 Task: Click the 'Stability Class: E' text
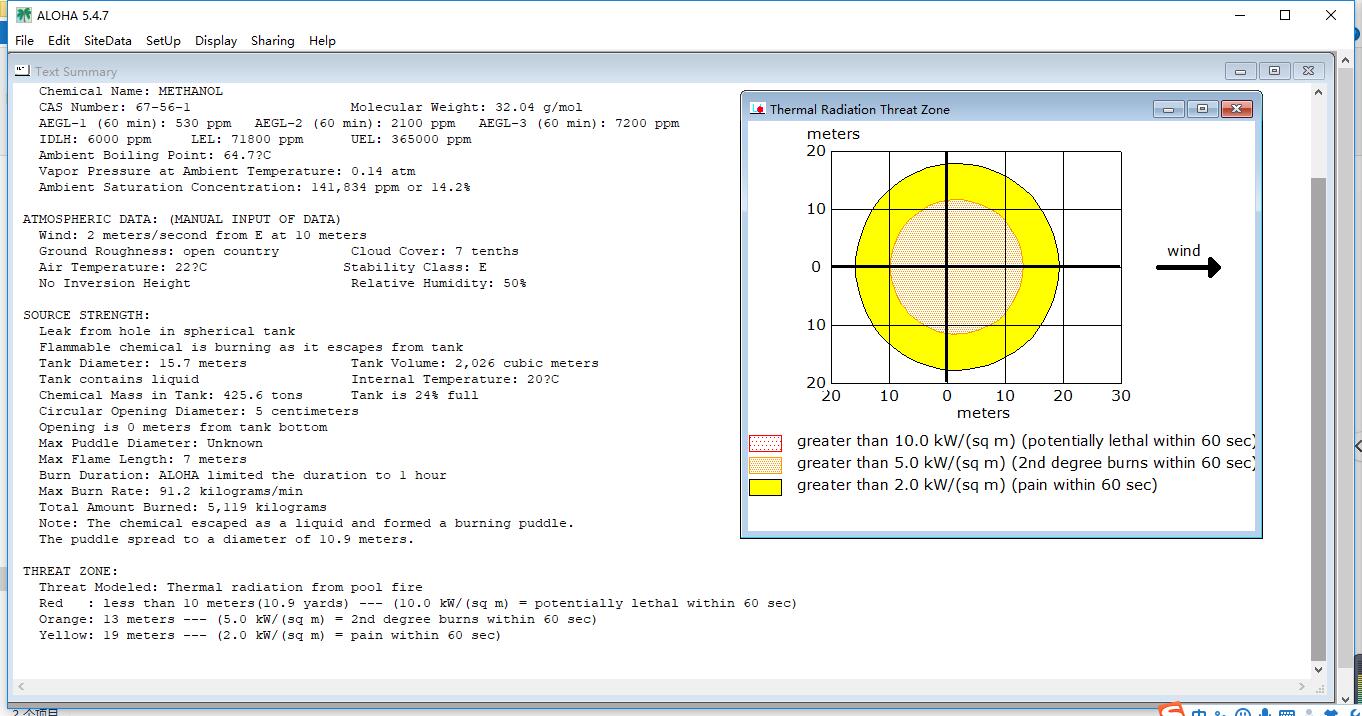(415, 267)
